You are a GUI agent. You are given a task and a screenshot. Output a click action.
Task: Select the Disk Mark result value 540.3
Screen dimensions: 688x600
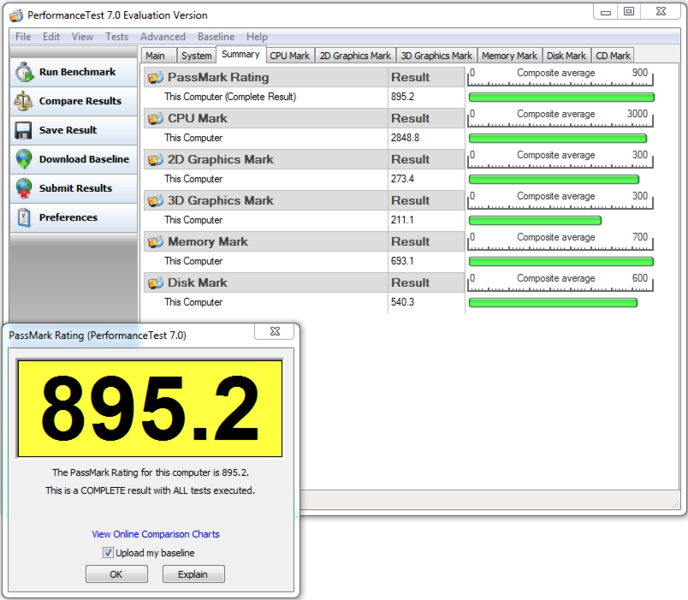[x=402, y=302]
